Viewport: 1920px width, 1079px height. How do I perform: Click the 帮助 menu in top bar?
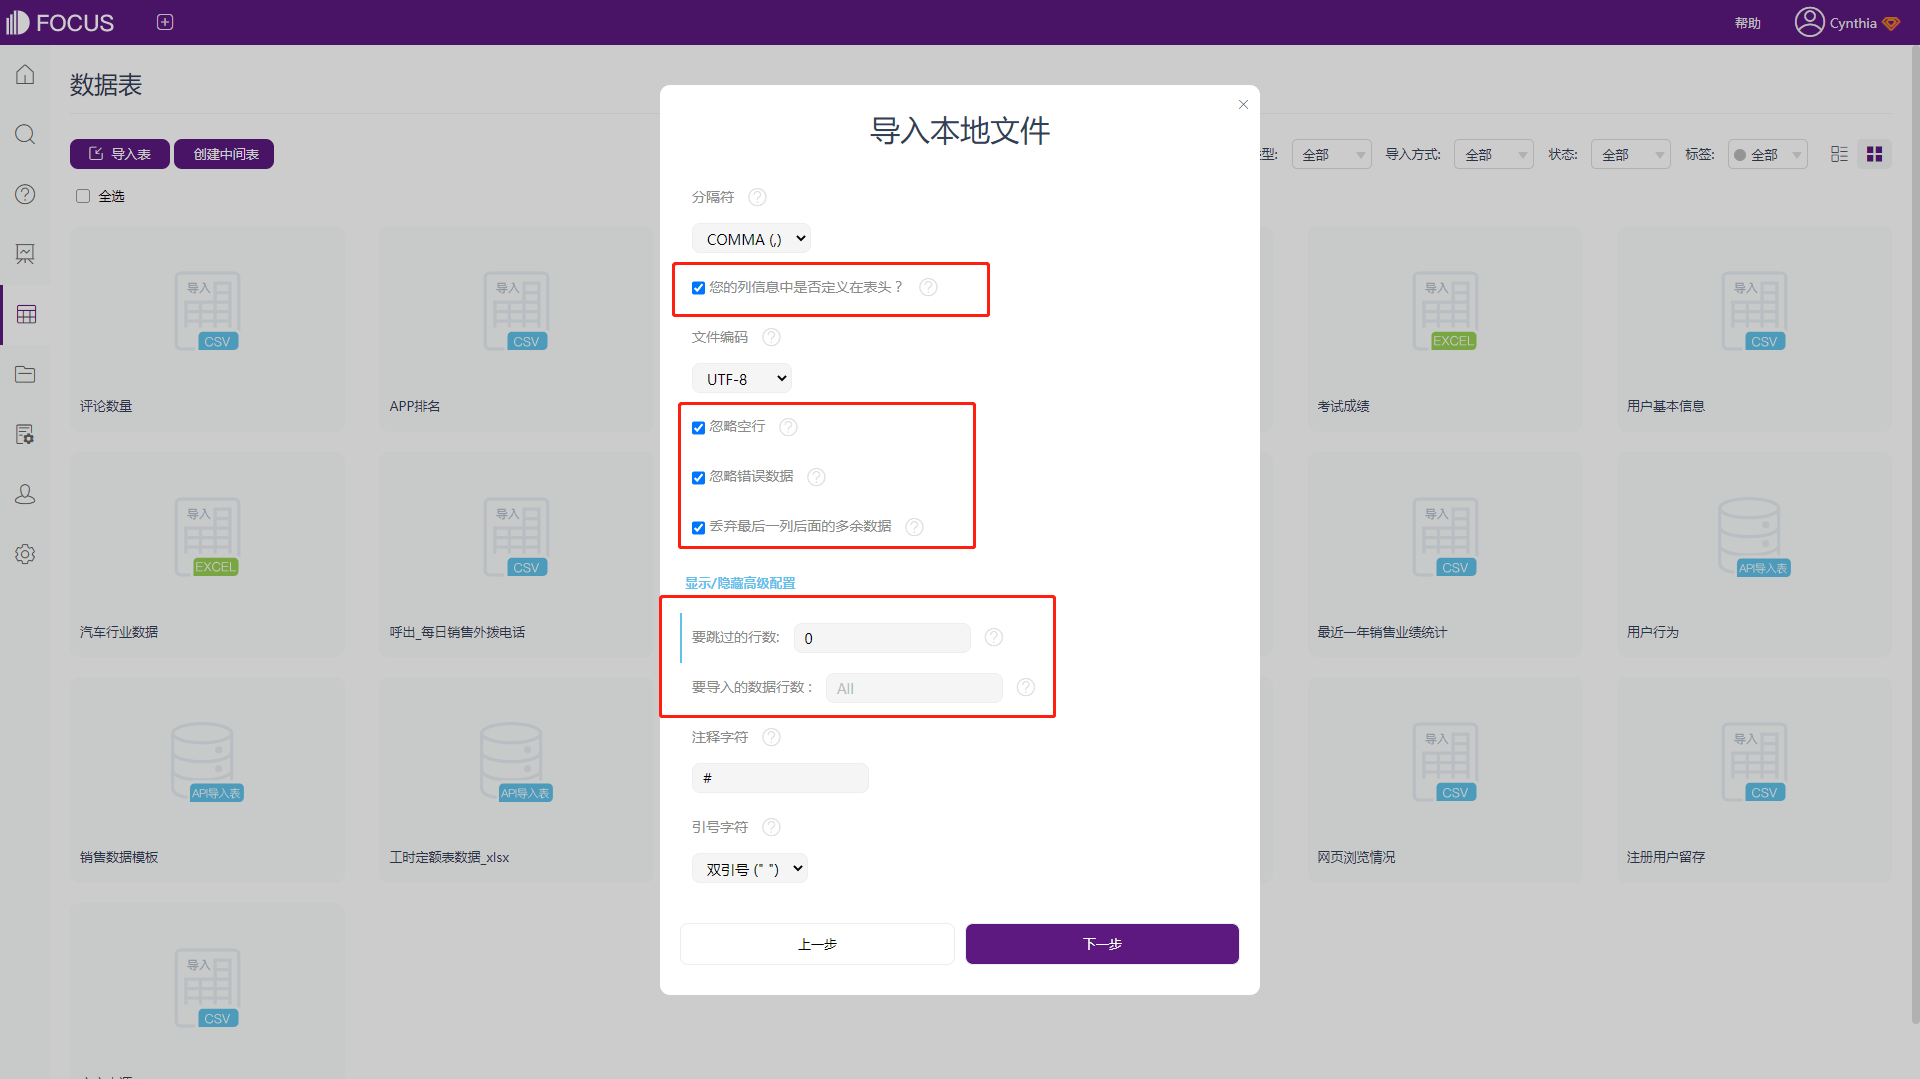1747,23
